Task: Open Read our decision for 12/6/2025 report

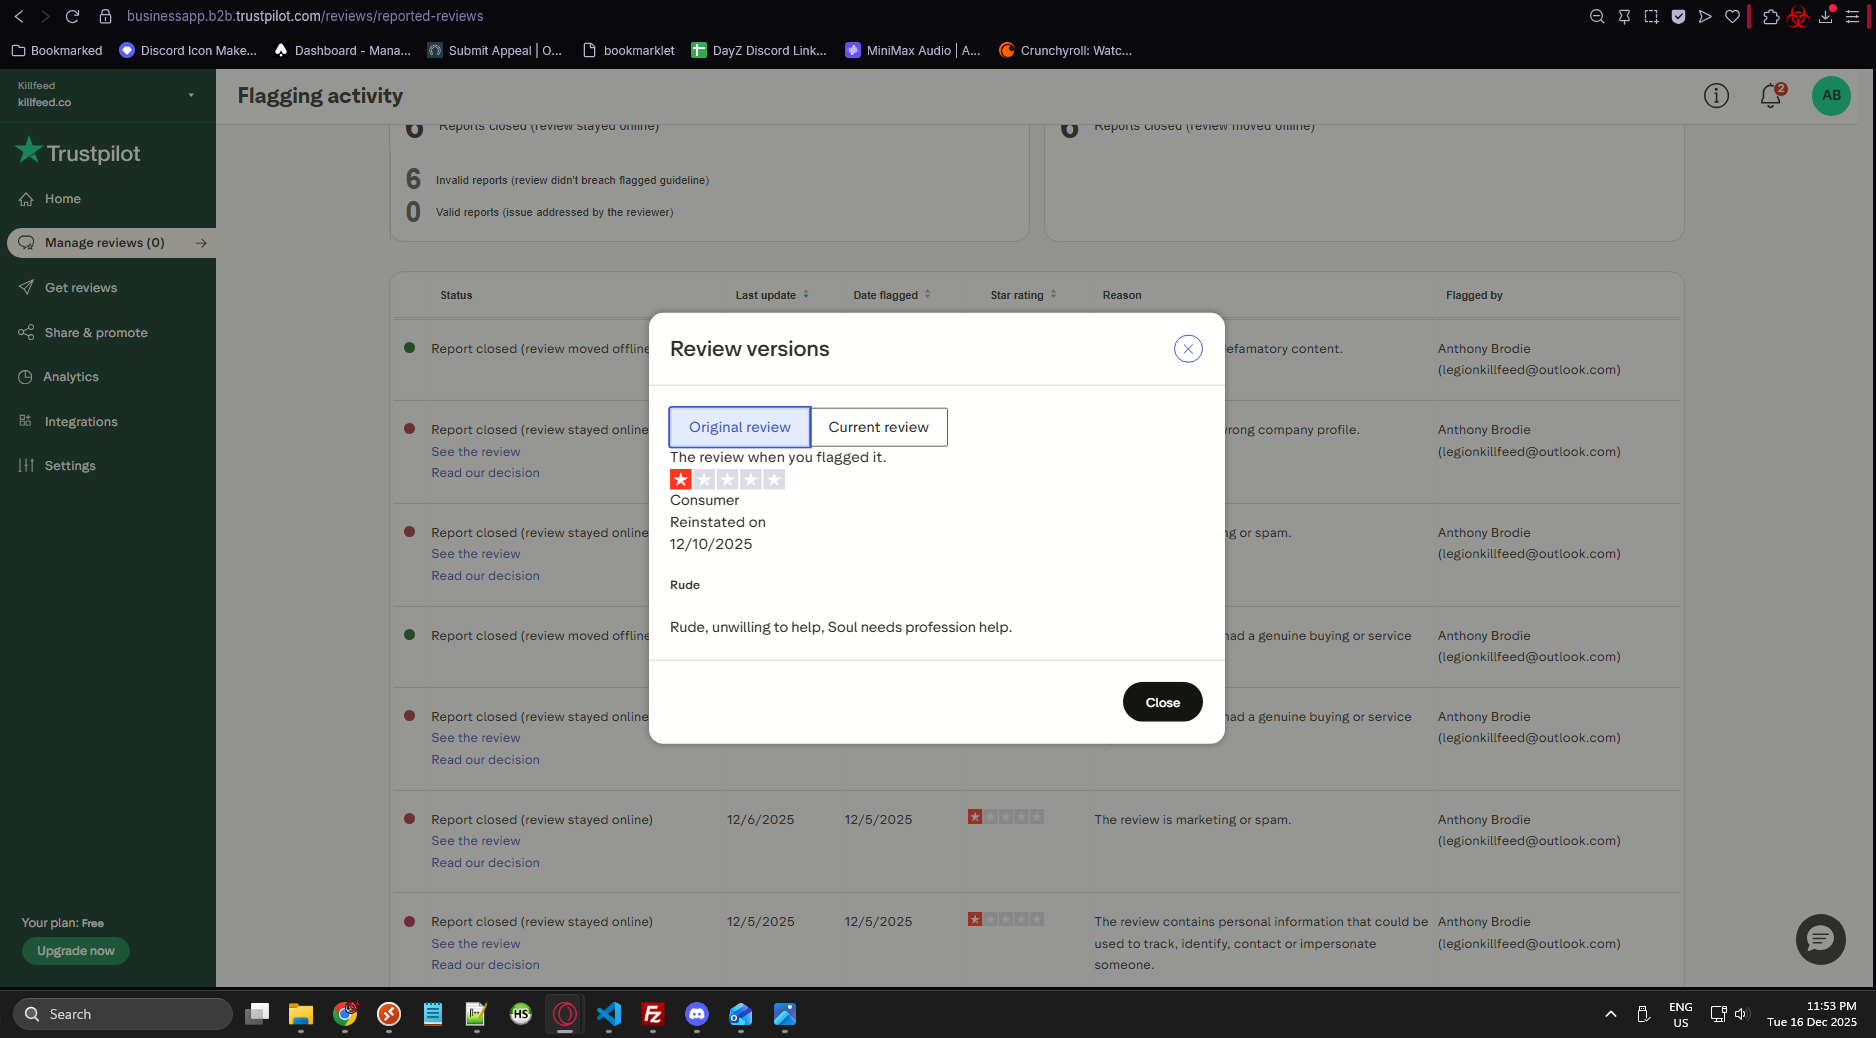Action: coord(485,863)
